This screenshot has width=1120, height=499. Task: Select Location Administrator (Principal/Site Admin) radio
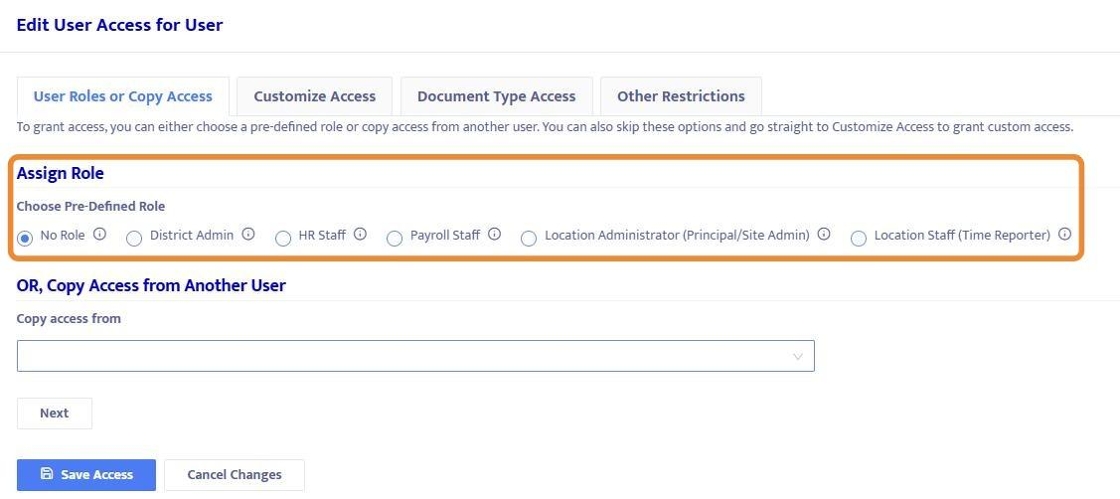click(x=528, y=238)
